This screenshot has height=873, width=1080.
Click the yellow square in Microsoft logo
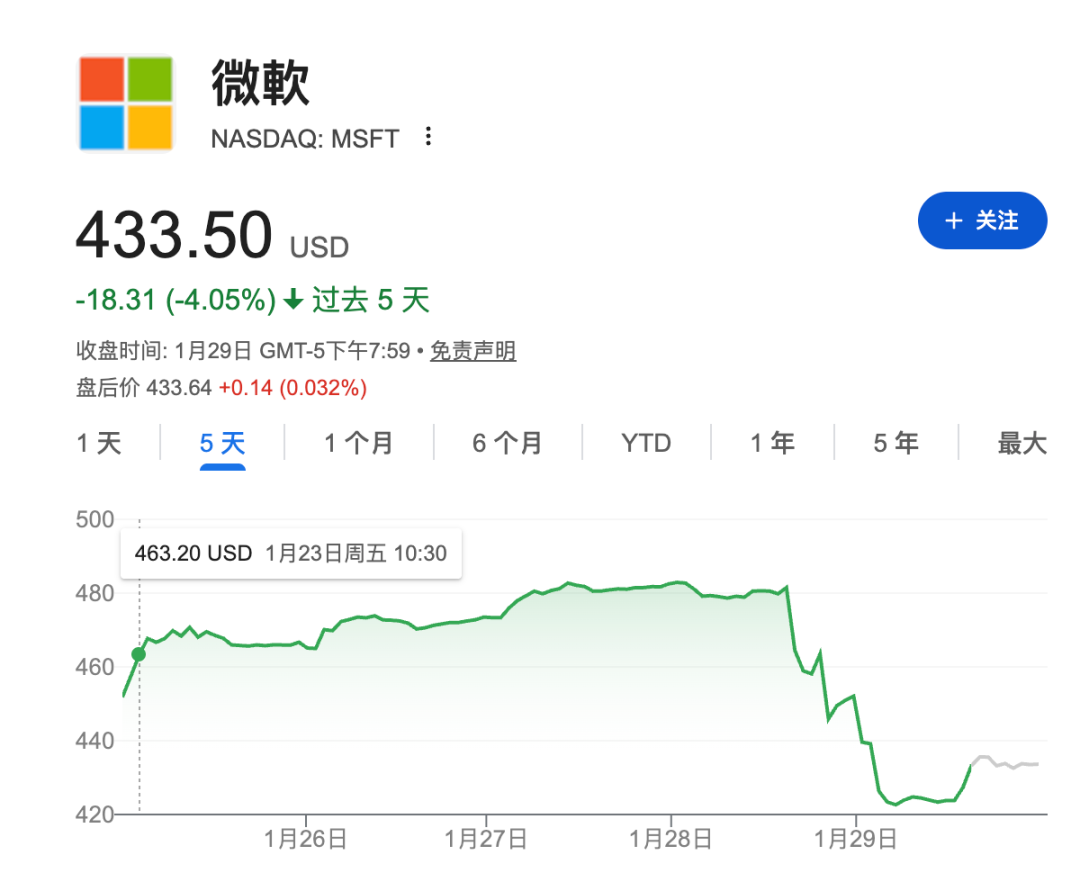(x=151, y=126)
